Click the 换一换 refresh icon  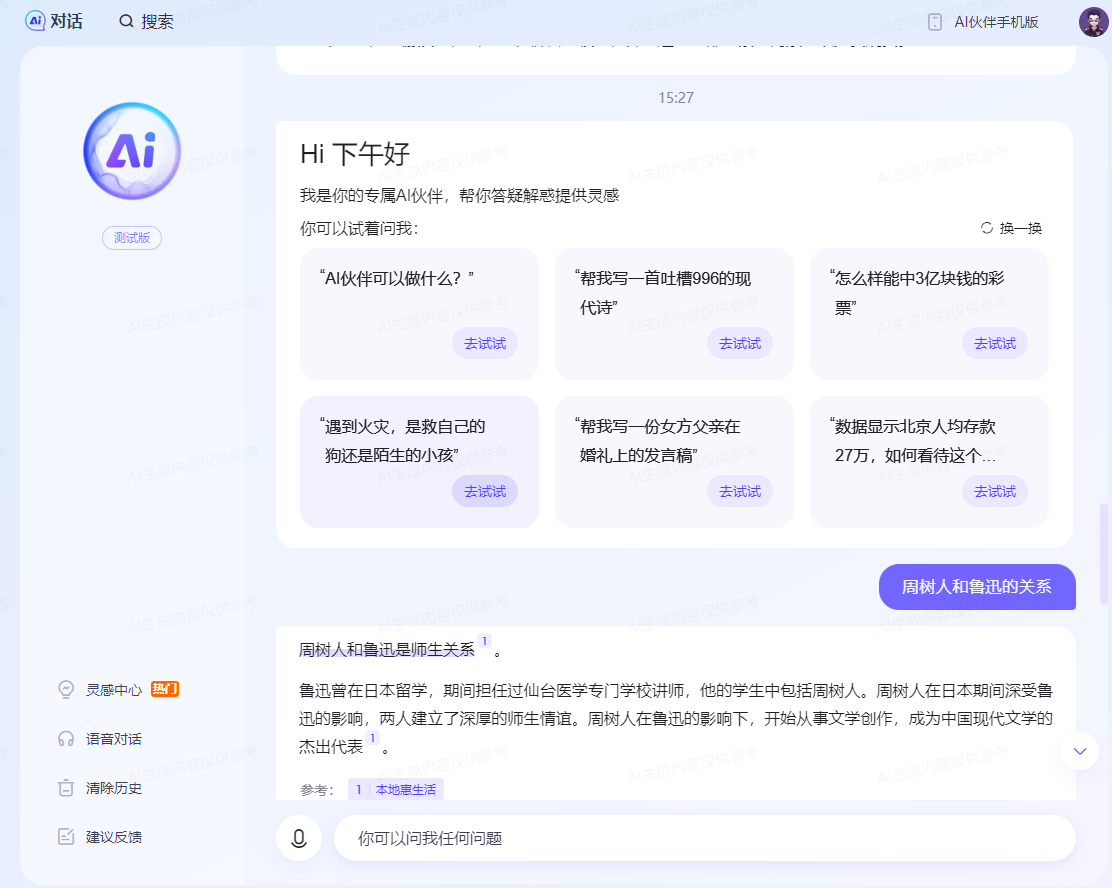coord(986,228)
